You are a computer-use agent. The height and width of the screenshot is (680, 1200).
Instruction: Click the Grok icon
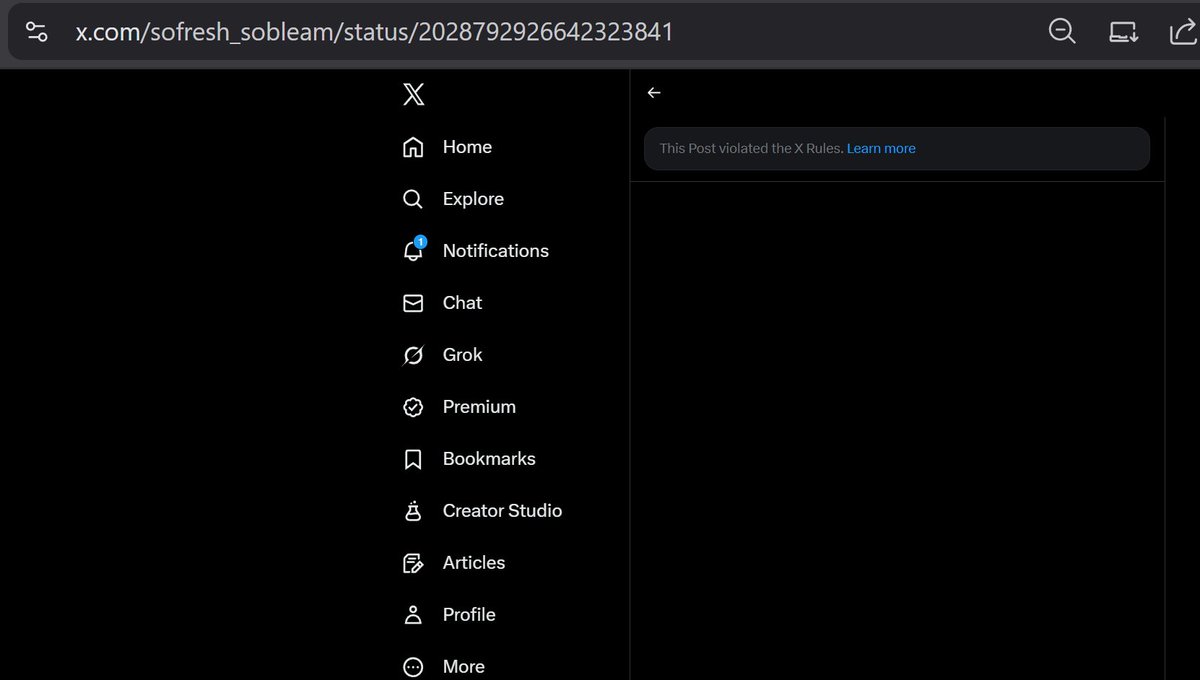pos(413,355)
